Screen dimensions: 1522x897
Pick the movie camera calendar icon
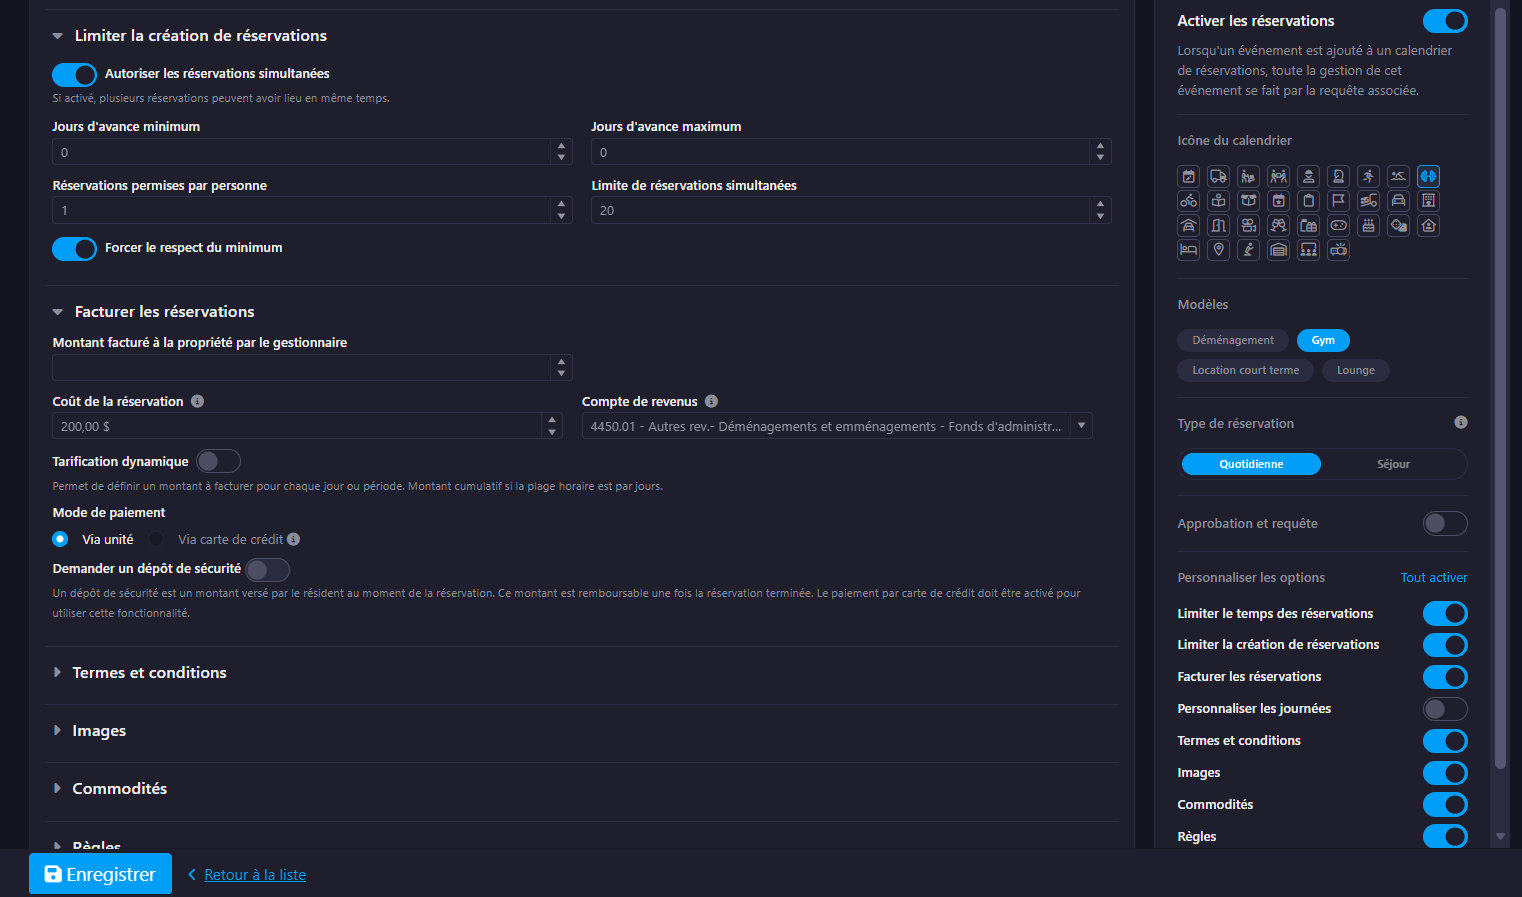click(x=1248, y=225)
